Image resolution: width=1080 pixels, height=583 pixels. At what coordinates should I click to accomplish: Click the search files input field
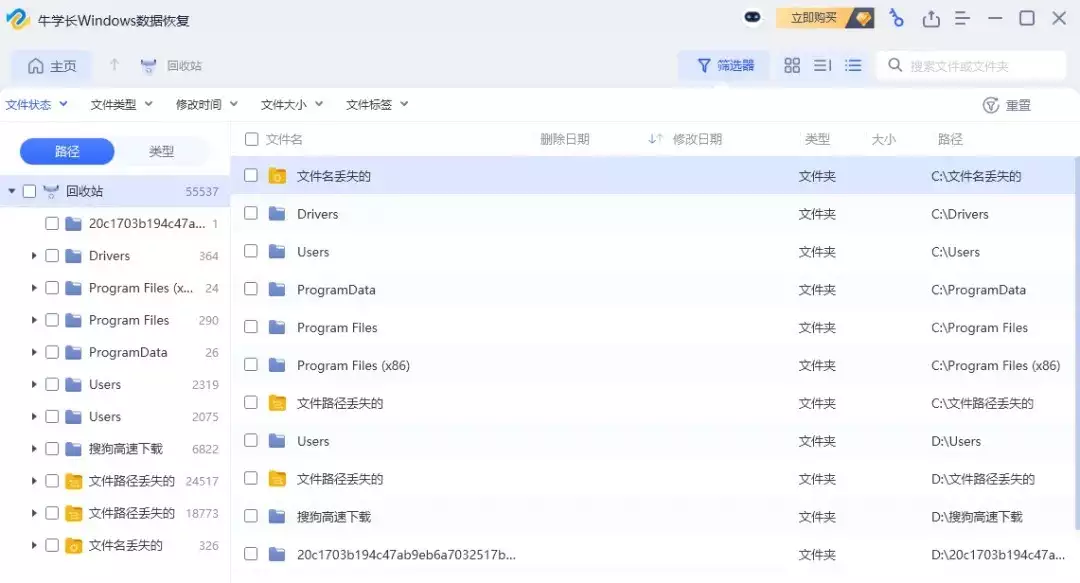click(x=971, y=65)
